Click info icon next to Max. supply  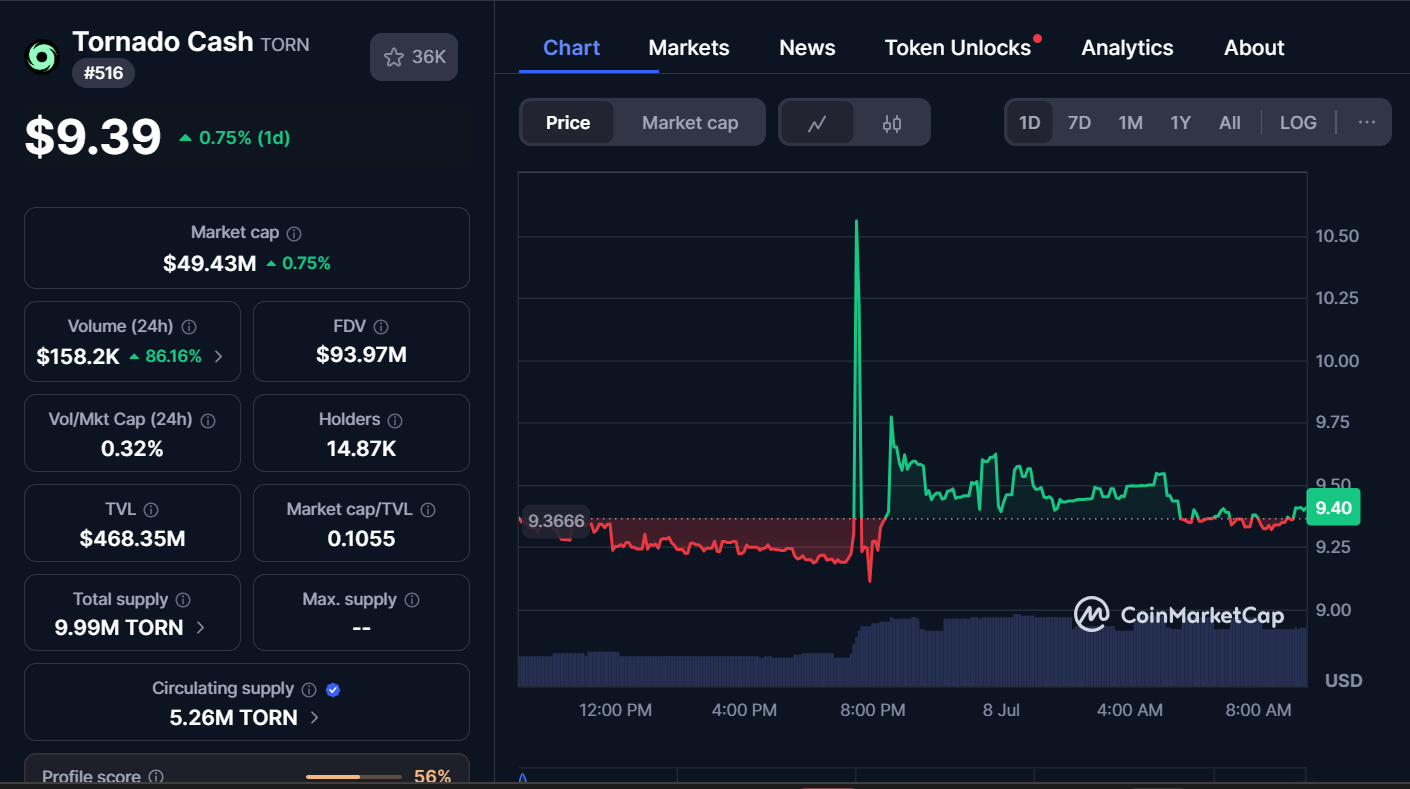pos(412,600)
